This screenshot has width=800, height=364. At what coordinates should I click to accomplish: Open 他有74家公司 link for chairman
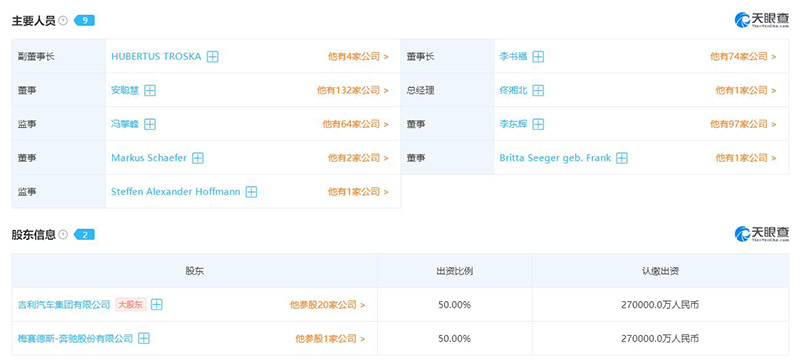743,57
